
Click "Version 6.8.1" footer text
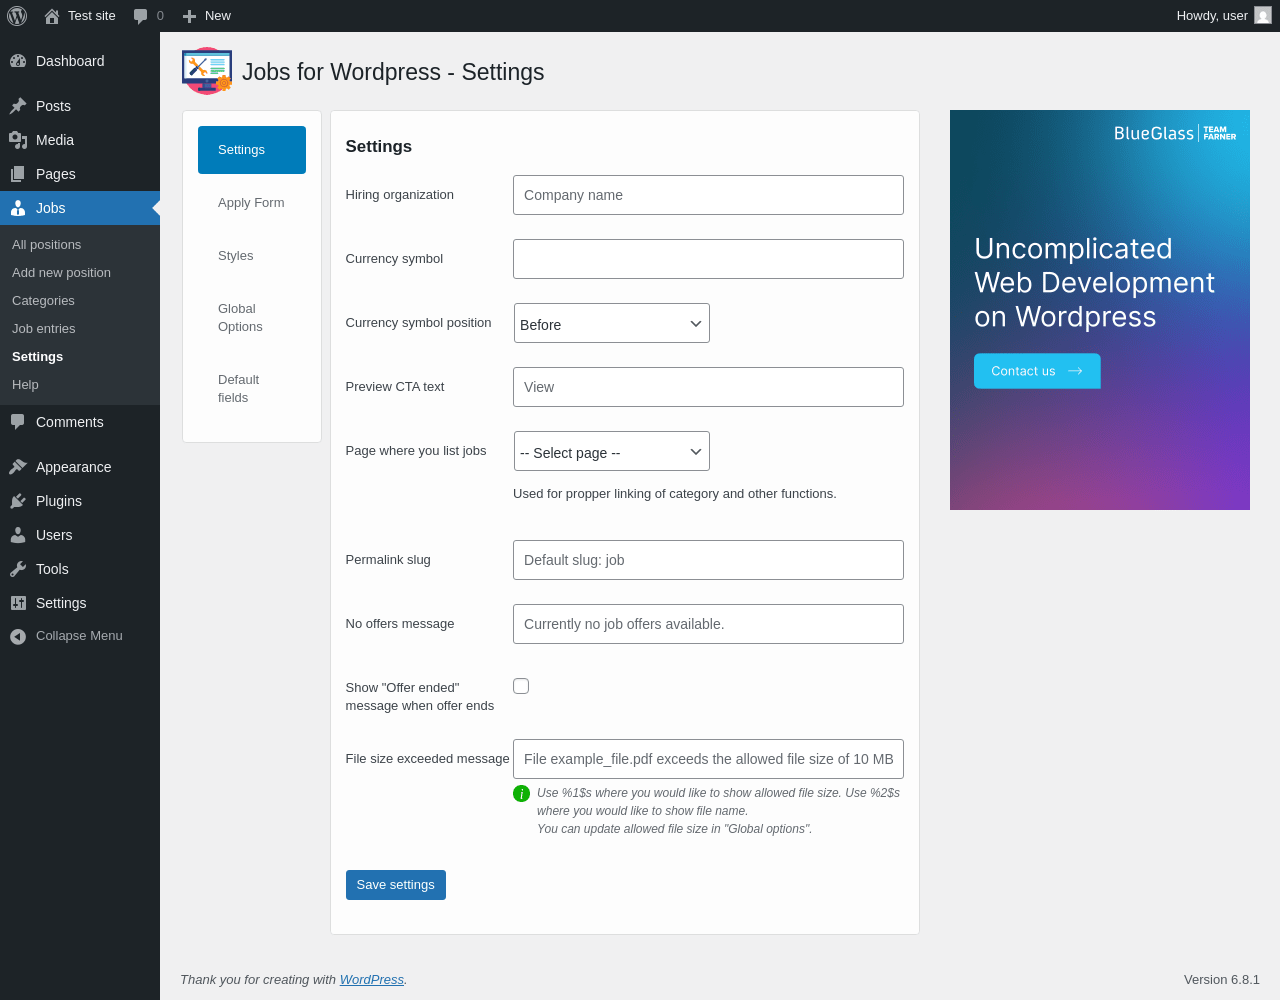tap(1222, 980)
